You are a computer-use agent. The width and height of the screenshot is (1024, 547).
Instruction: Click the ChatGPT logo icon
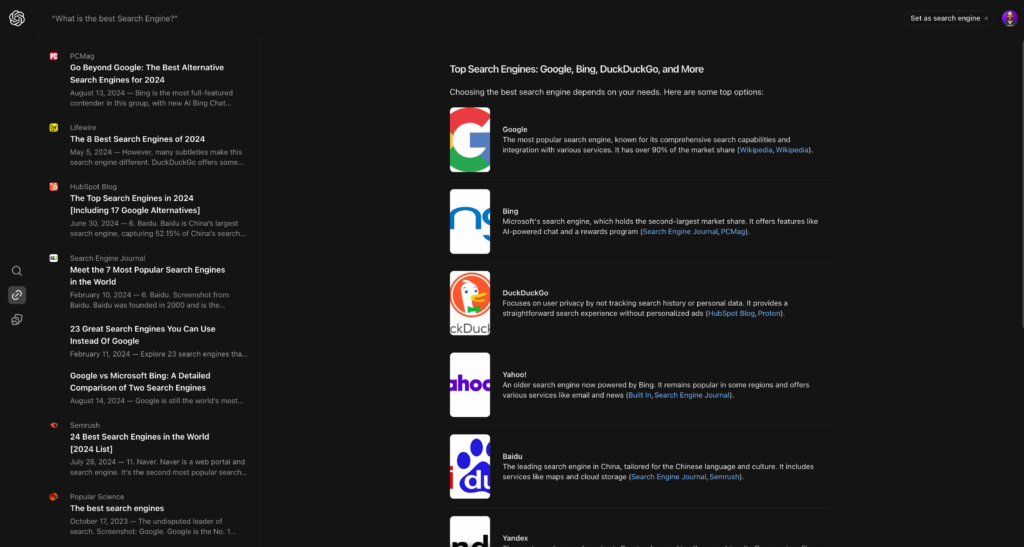[17, 18]
